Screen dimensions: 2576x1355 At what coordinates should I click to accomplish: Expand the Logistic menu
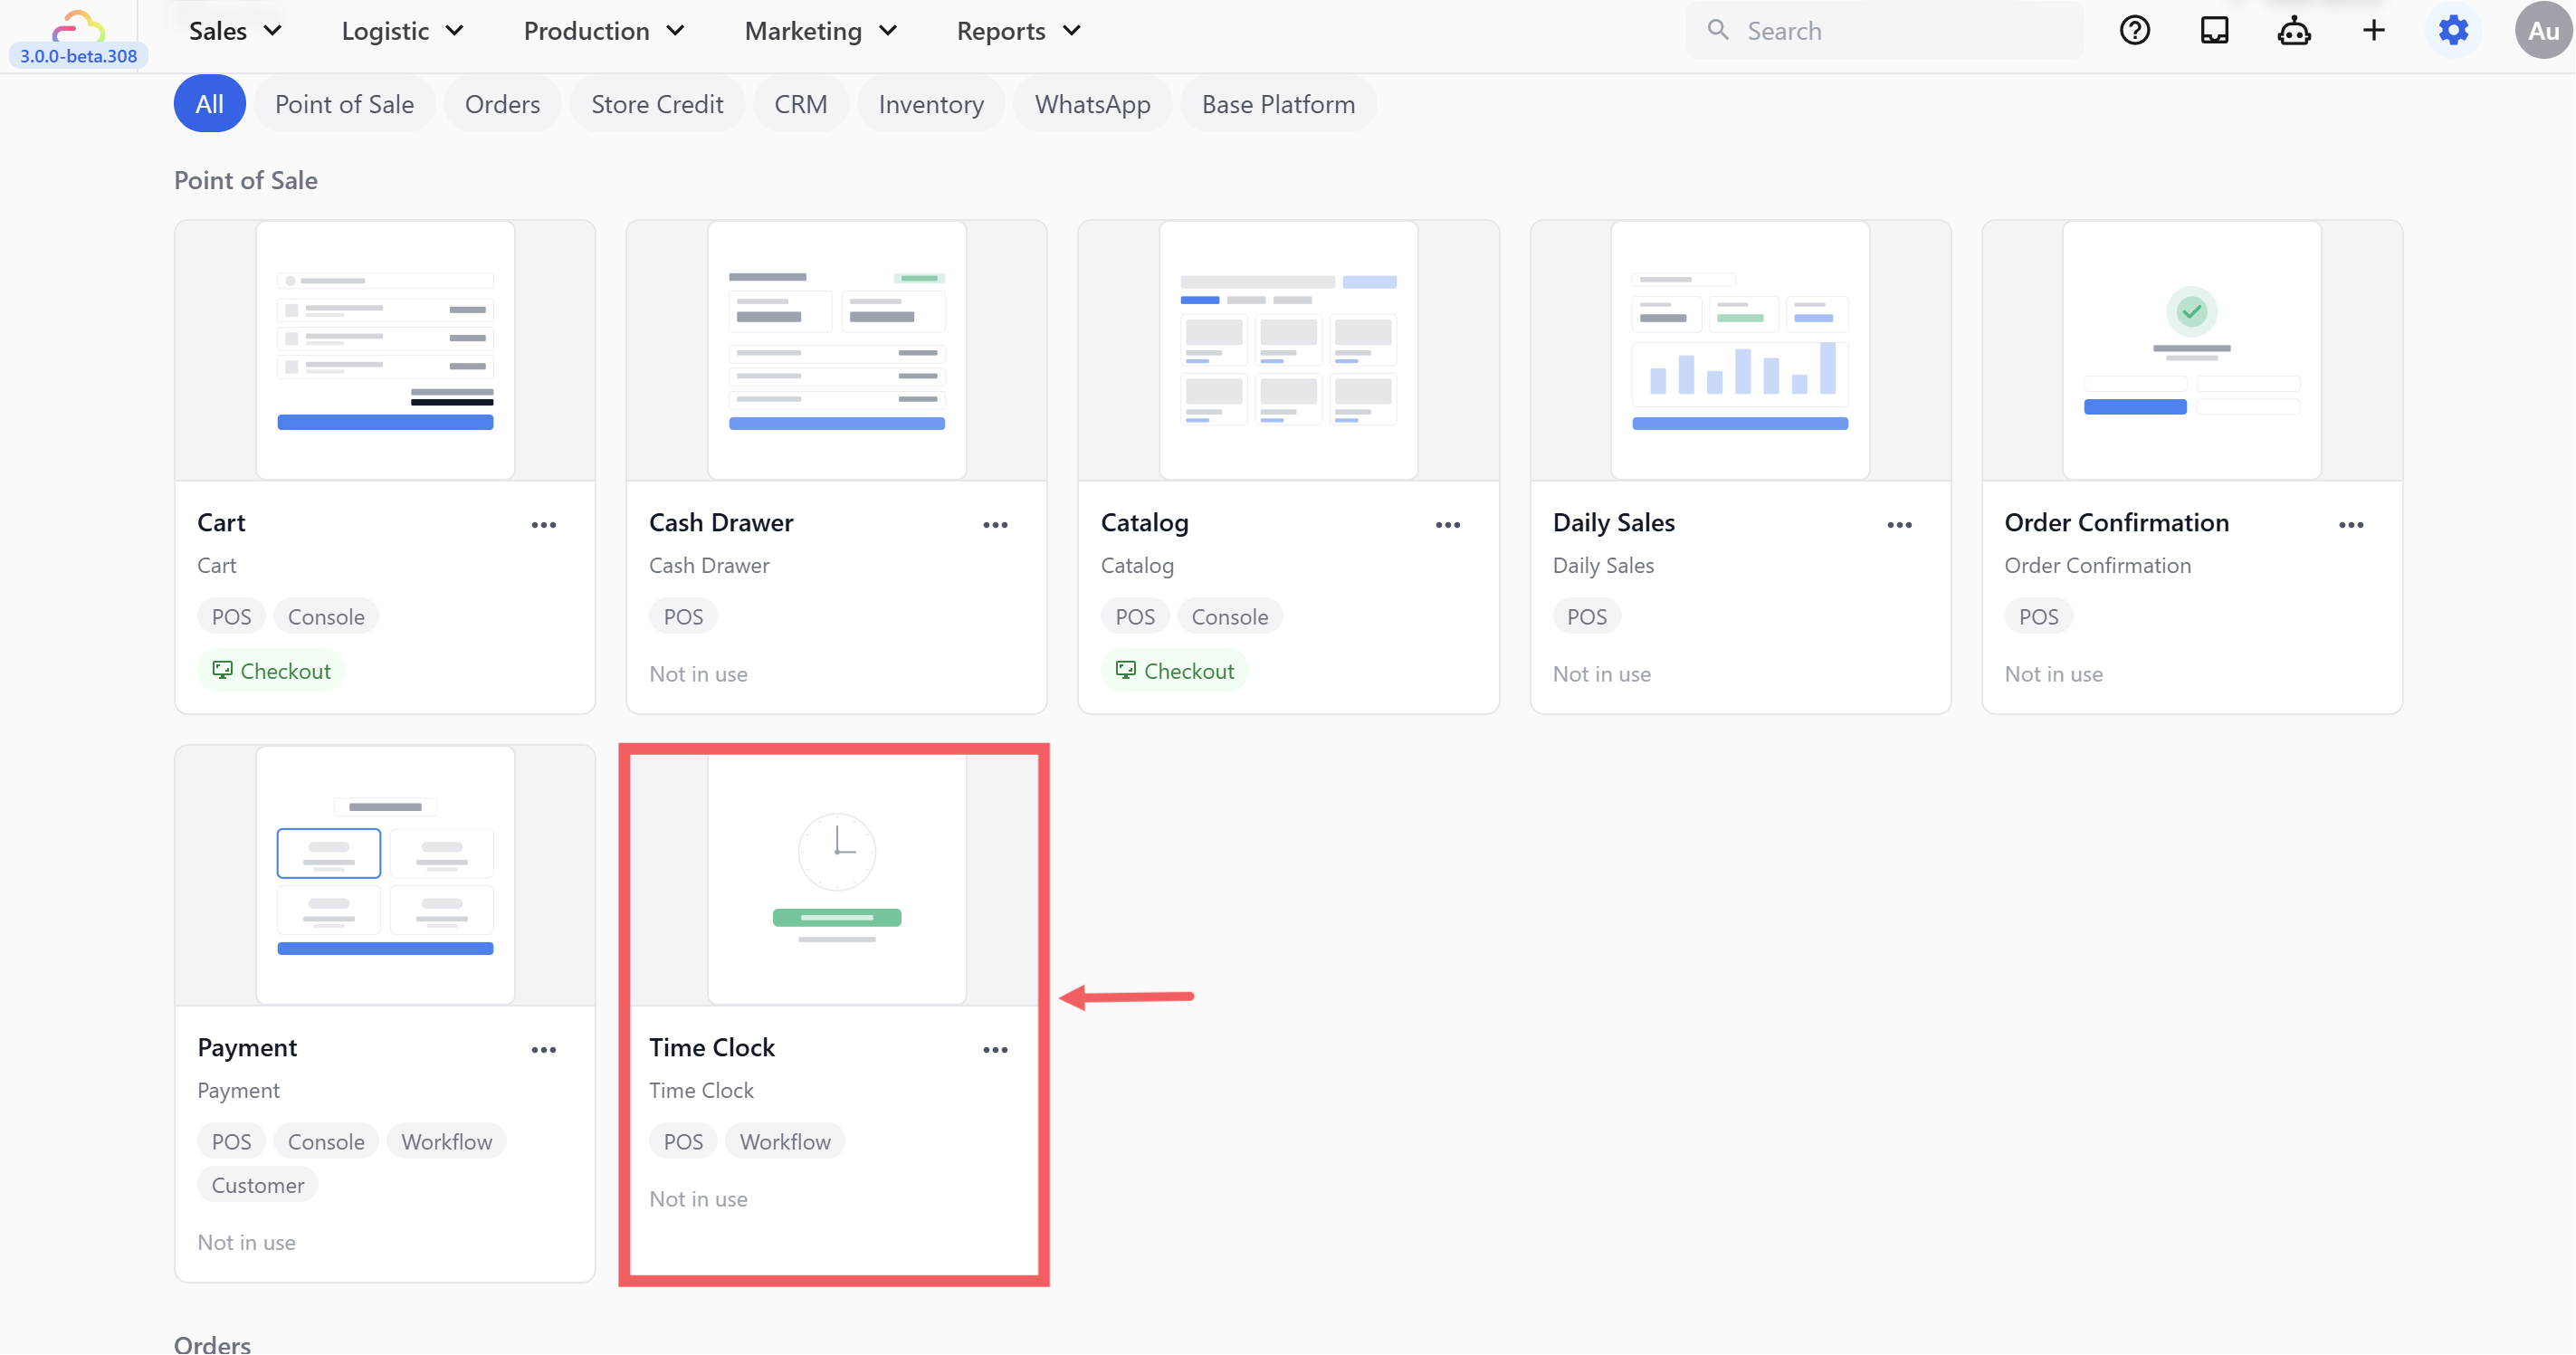click(403, 31)
